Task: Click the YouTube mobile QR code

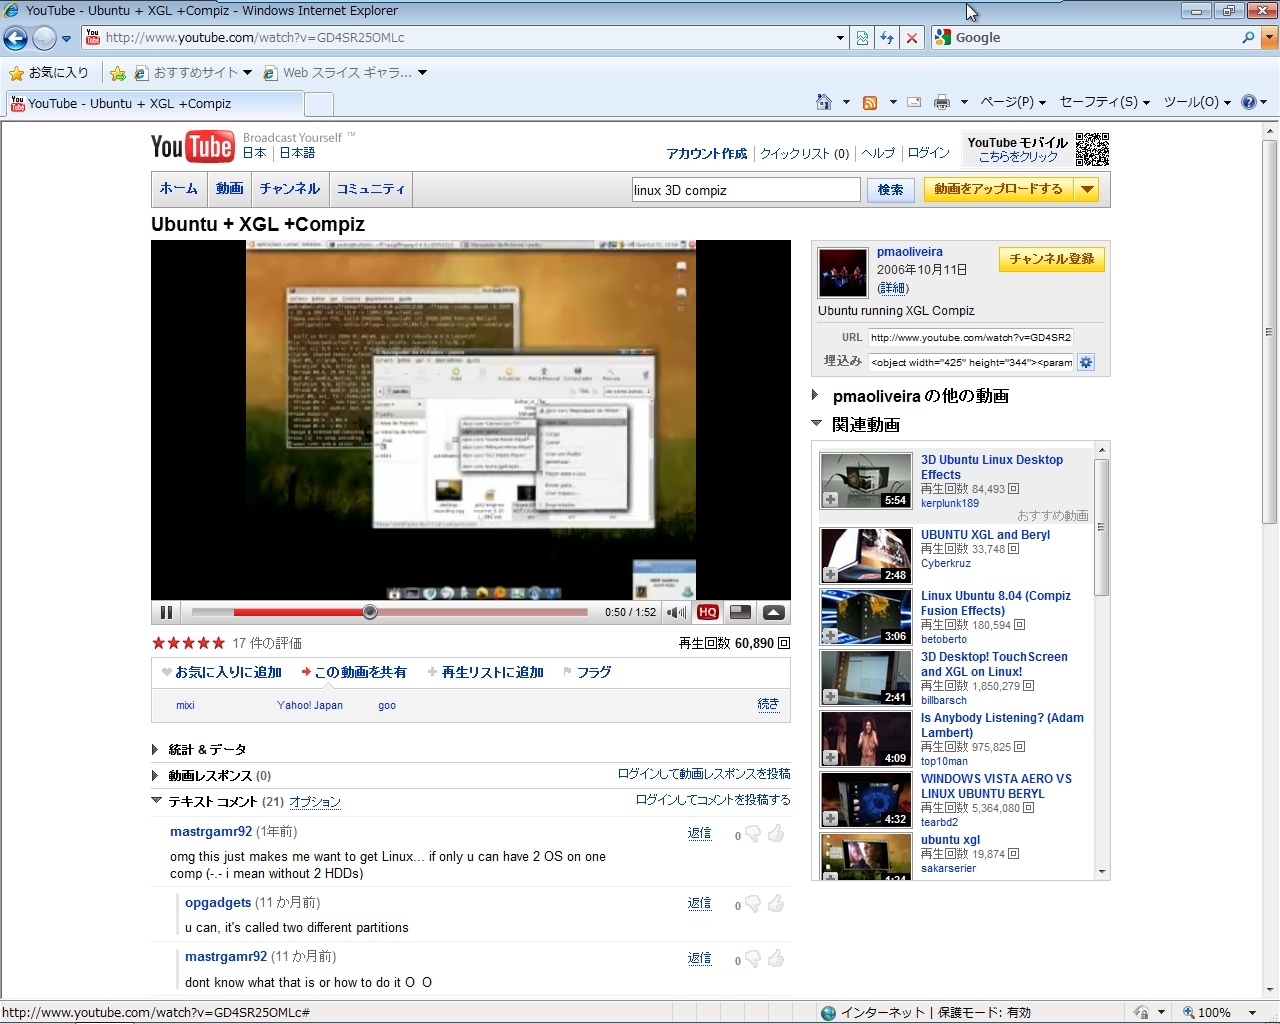Action: (1092, 149)
